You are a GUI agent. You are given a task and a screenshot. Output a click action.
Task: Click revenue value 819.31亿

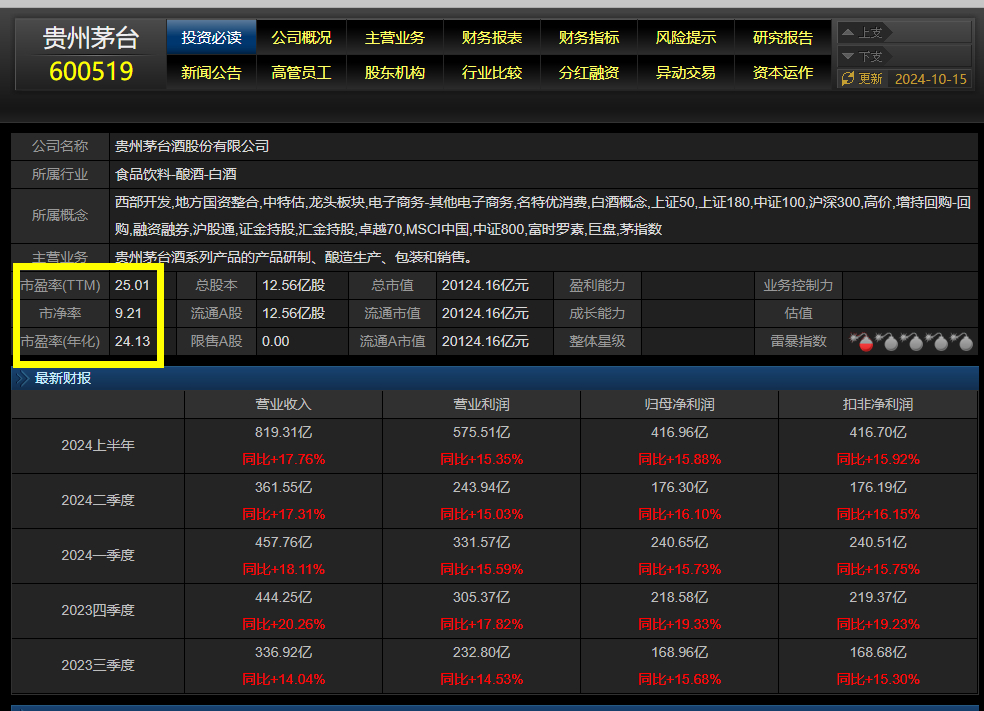tap(284, 432)
